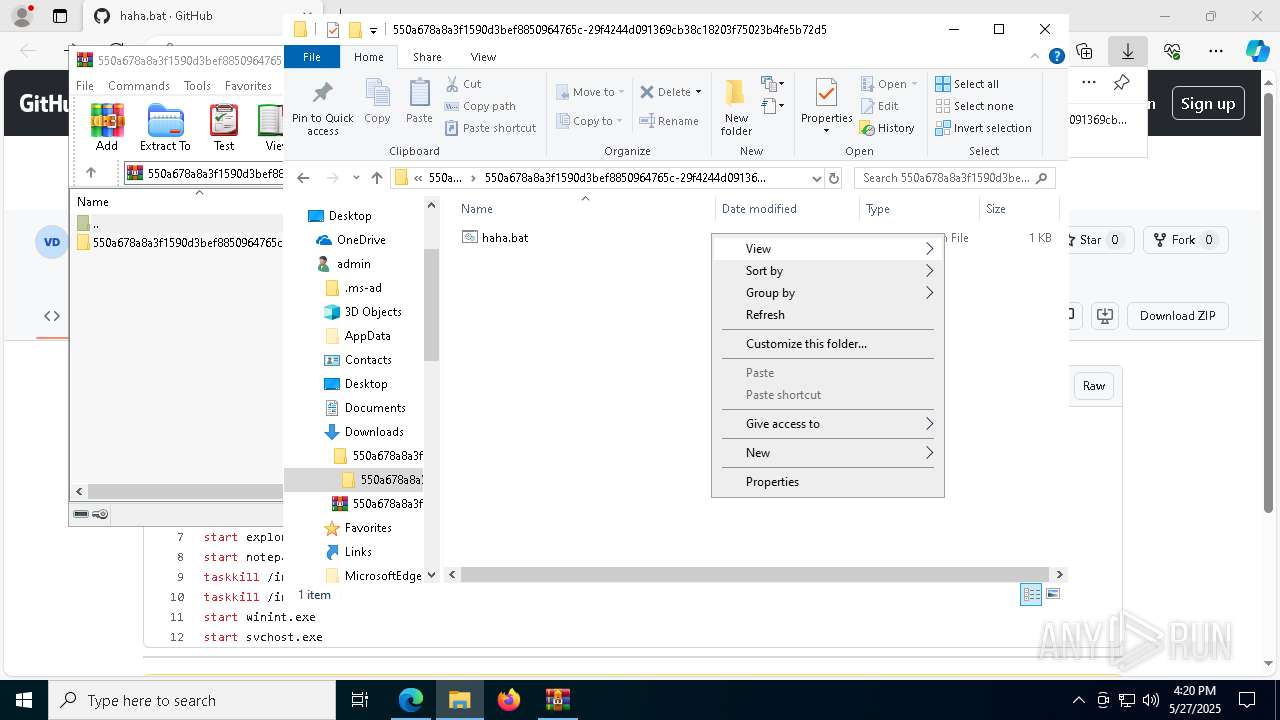This screenshot has width=1280, height=720.
Task: Click Download ZIP on GitHub page
Action: tap(1177, 316)
